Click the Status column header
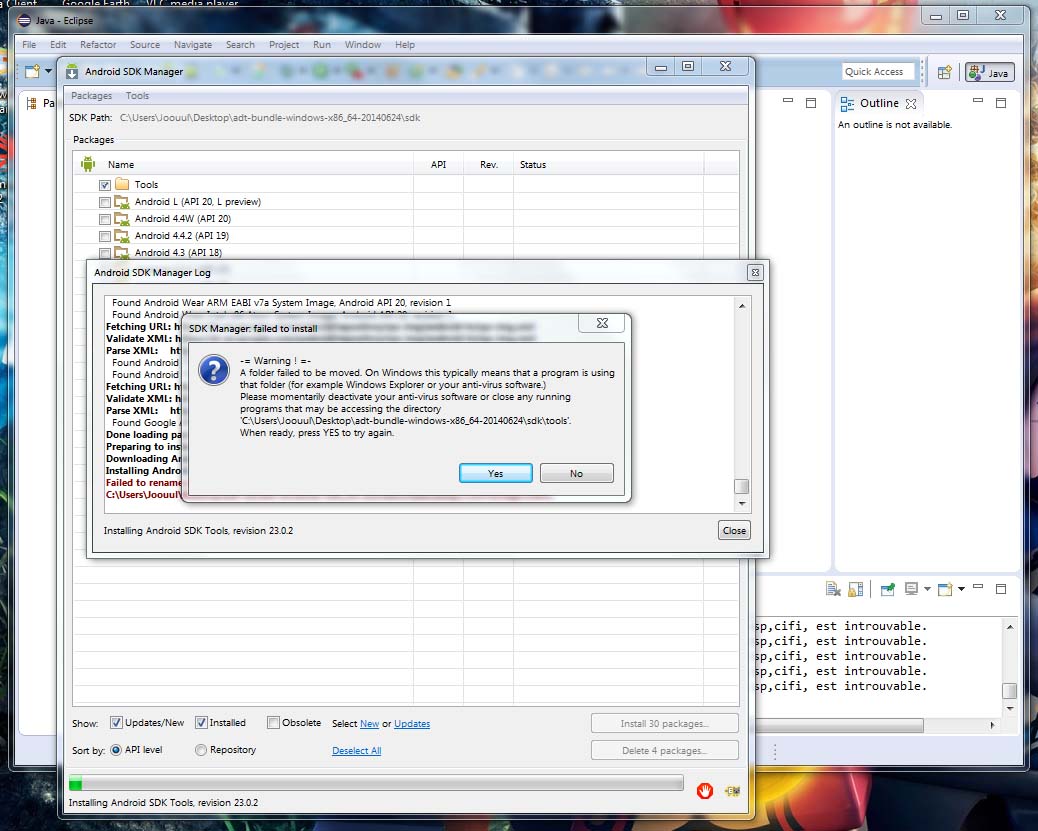 pos(608,164)
